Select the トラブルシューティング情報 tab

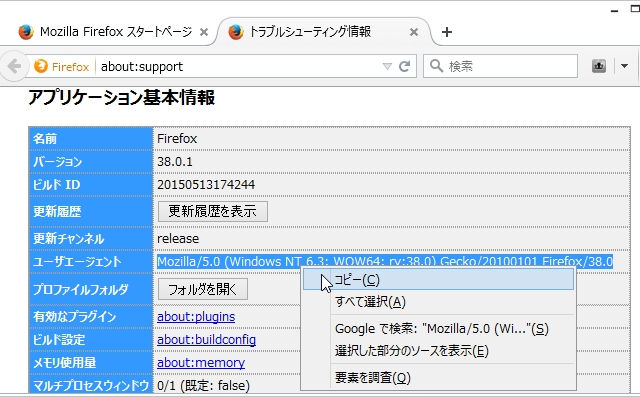pyautogui.click(x=324, y=32)
